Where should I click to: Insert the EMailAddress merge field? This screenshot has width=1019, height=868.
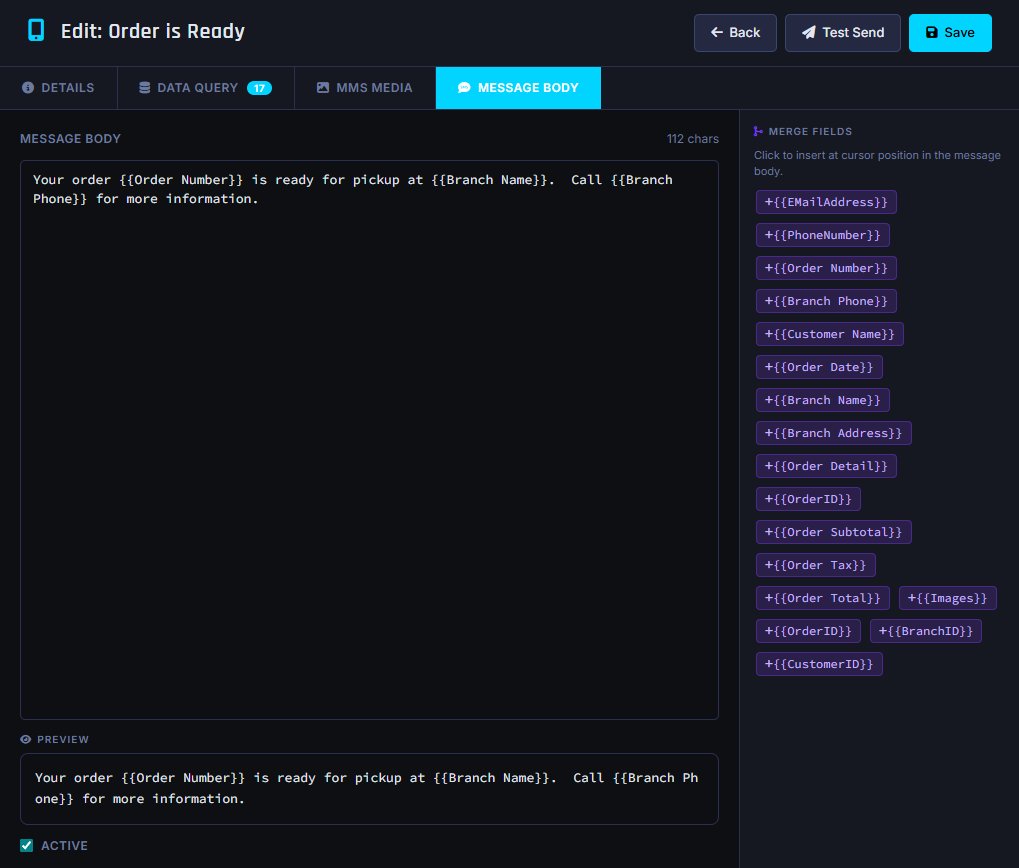coord(826,202)
